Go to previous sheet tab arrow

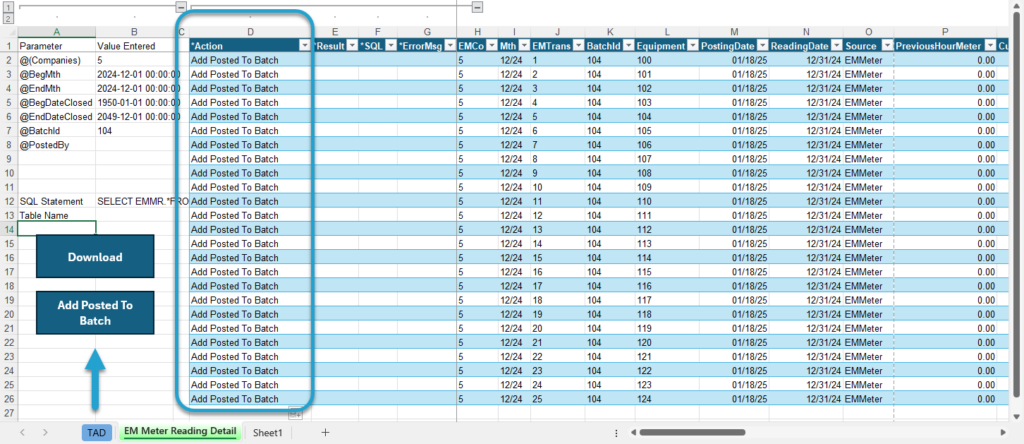(22, 432)
